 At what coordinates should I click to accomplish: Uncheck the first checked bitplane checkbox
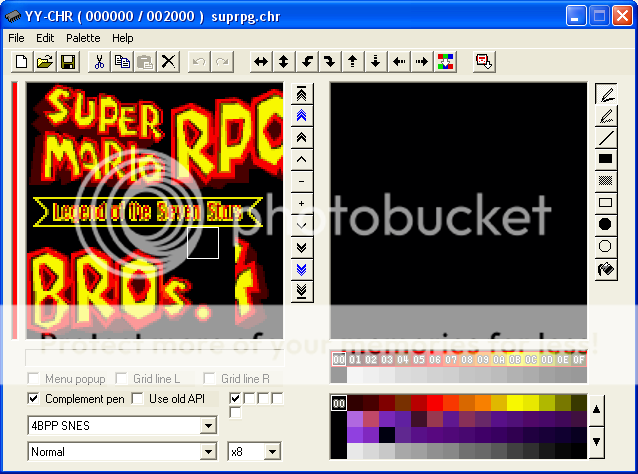click(235, 399)
